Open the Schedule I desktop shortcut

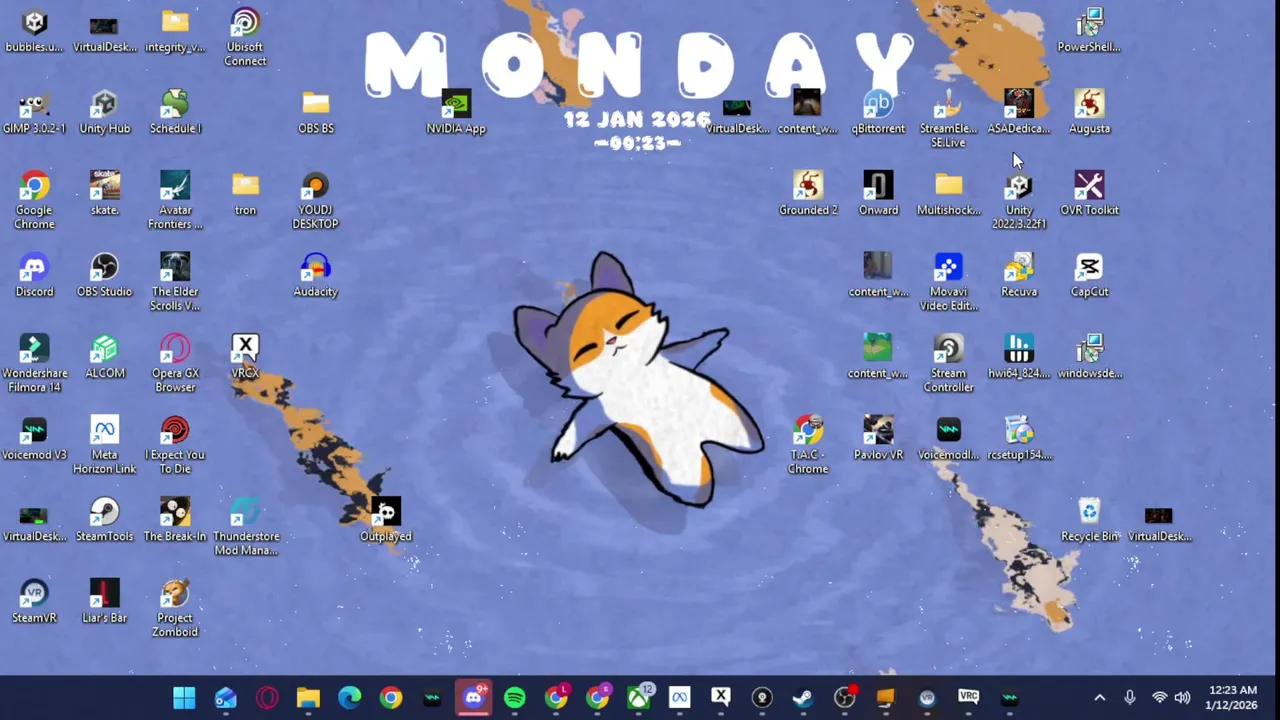pyautogui.click(x=175, y=111)
